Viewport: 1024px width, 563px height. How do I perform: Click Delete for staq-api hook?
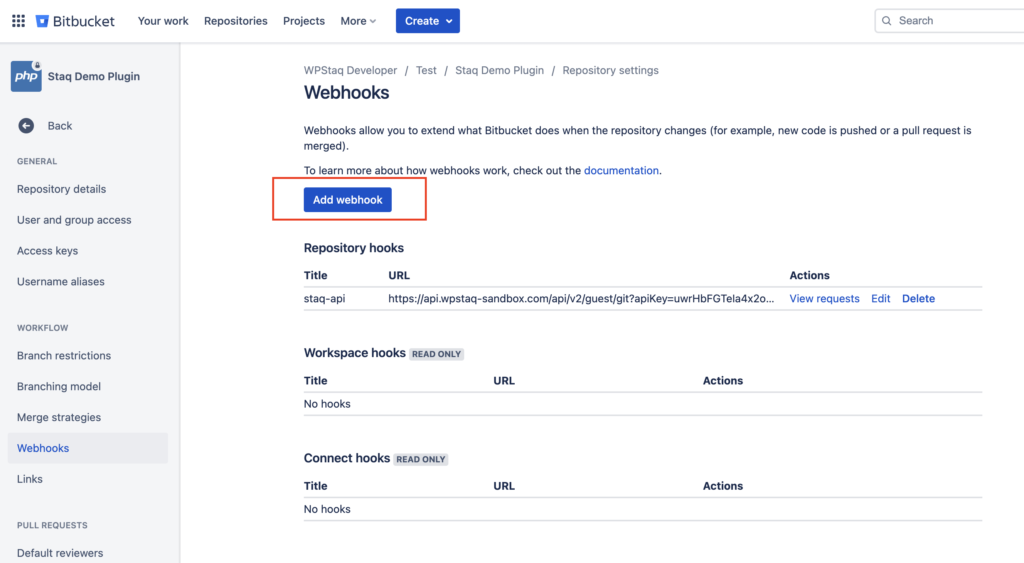[918, 298]
